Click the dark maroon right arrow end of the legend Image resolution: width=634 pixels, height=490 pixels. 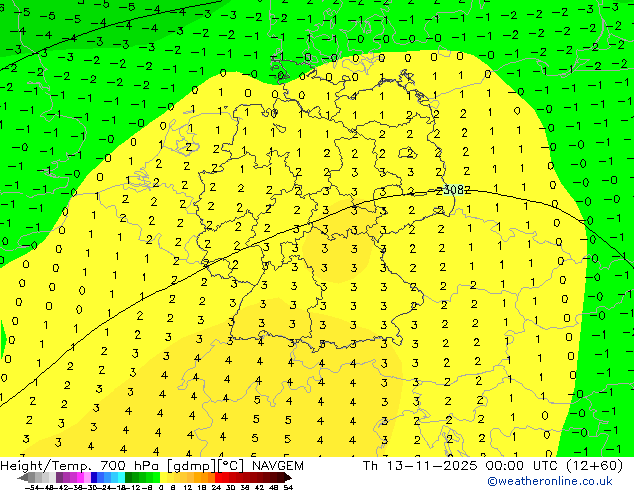pos(288,478)
